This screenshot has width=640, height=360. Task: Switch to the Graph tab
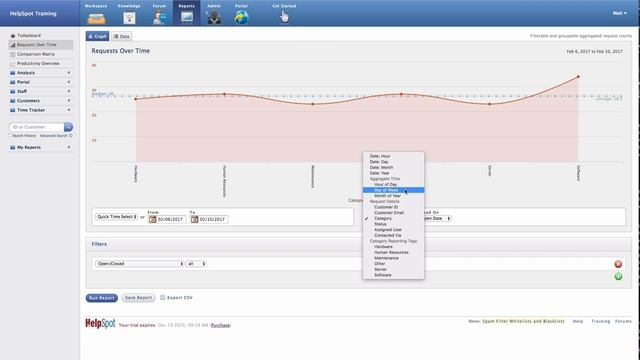[98, 36]
